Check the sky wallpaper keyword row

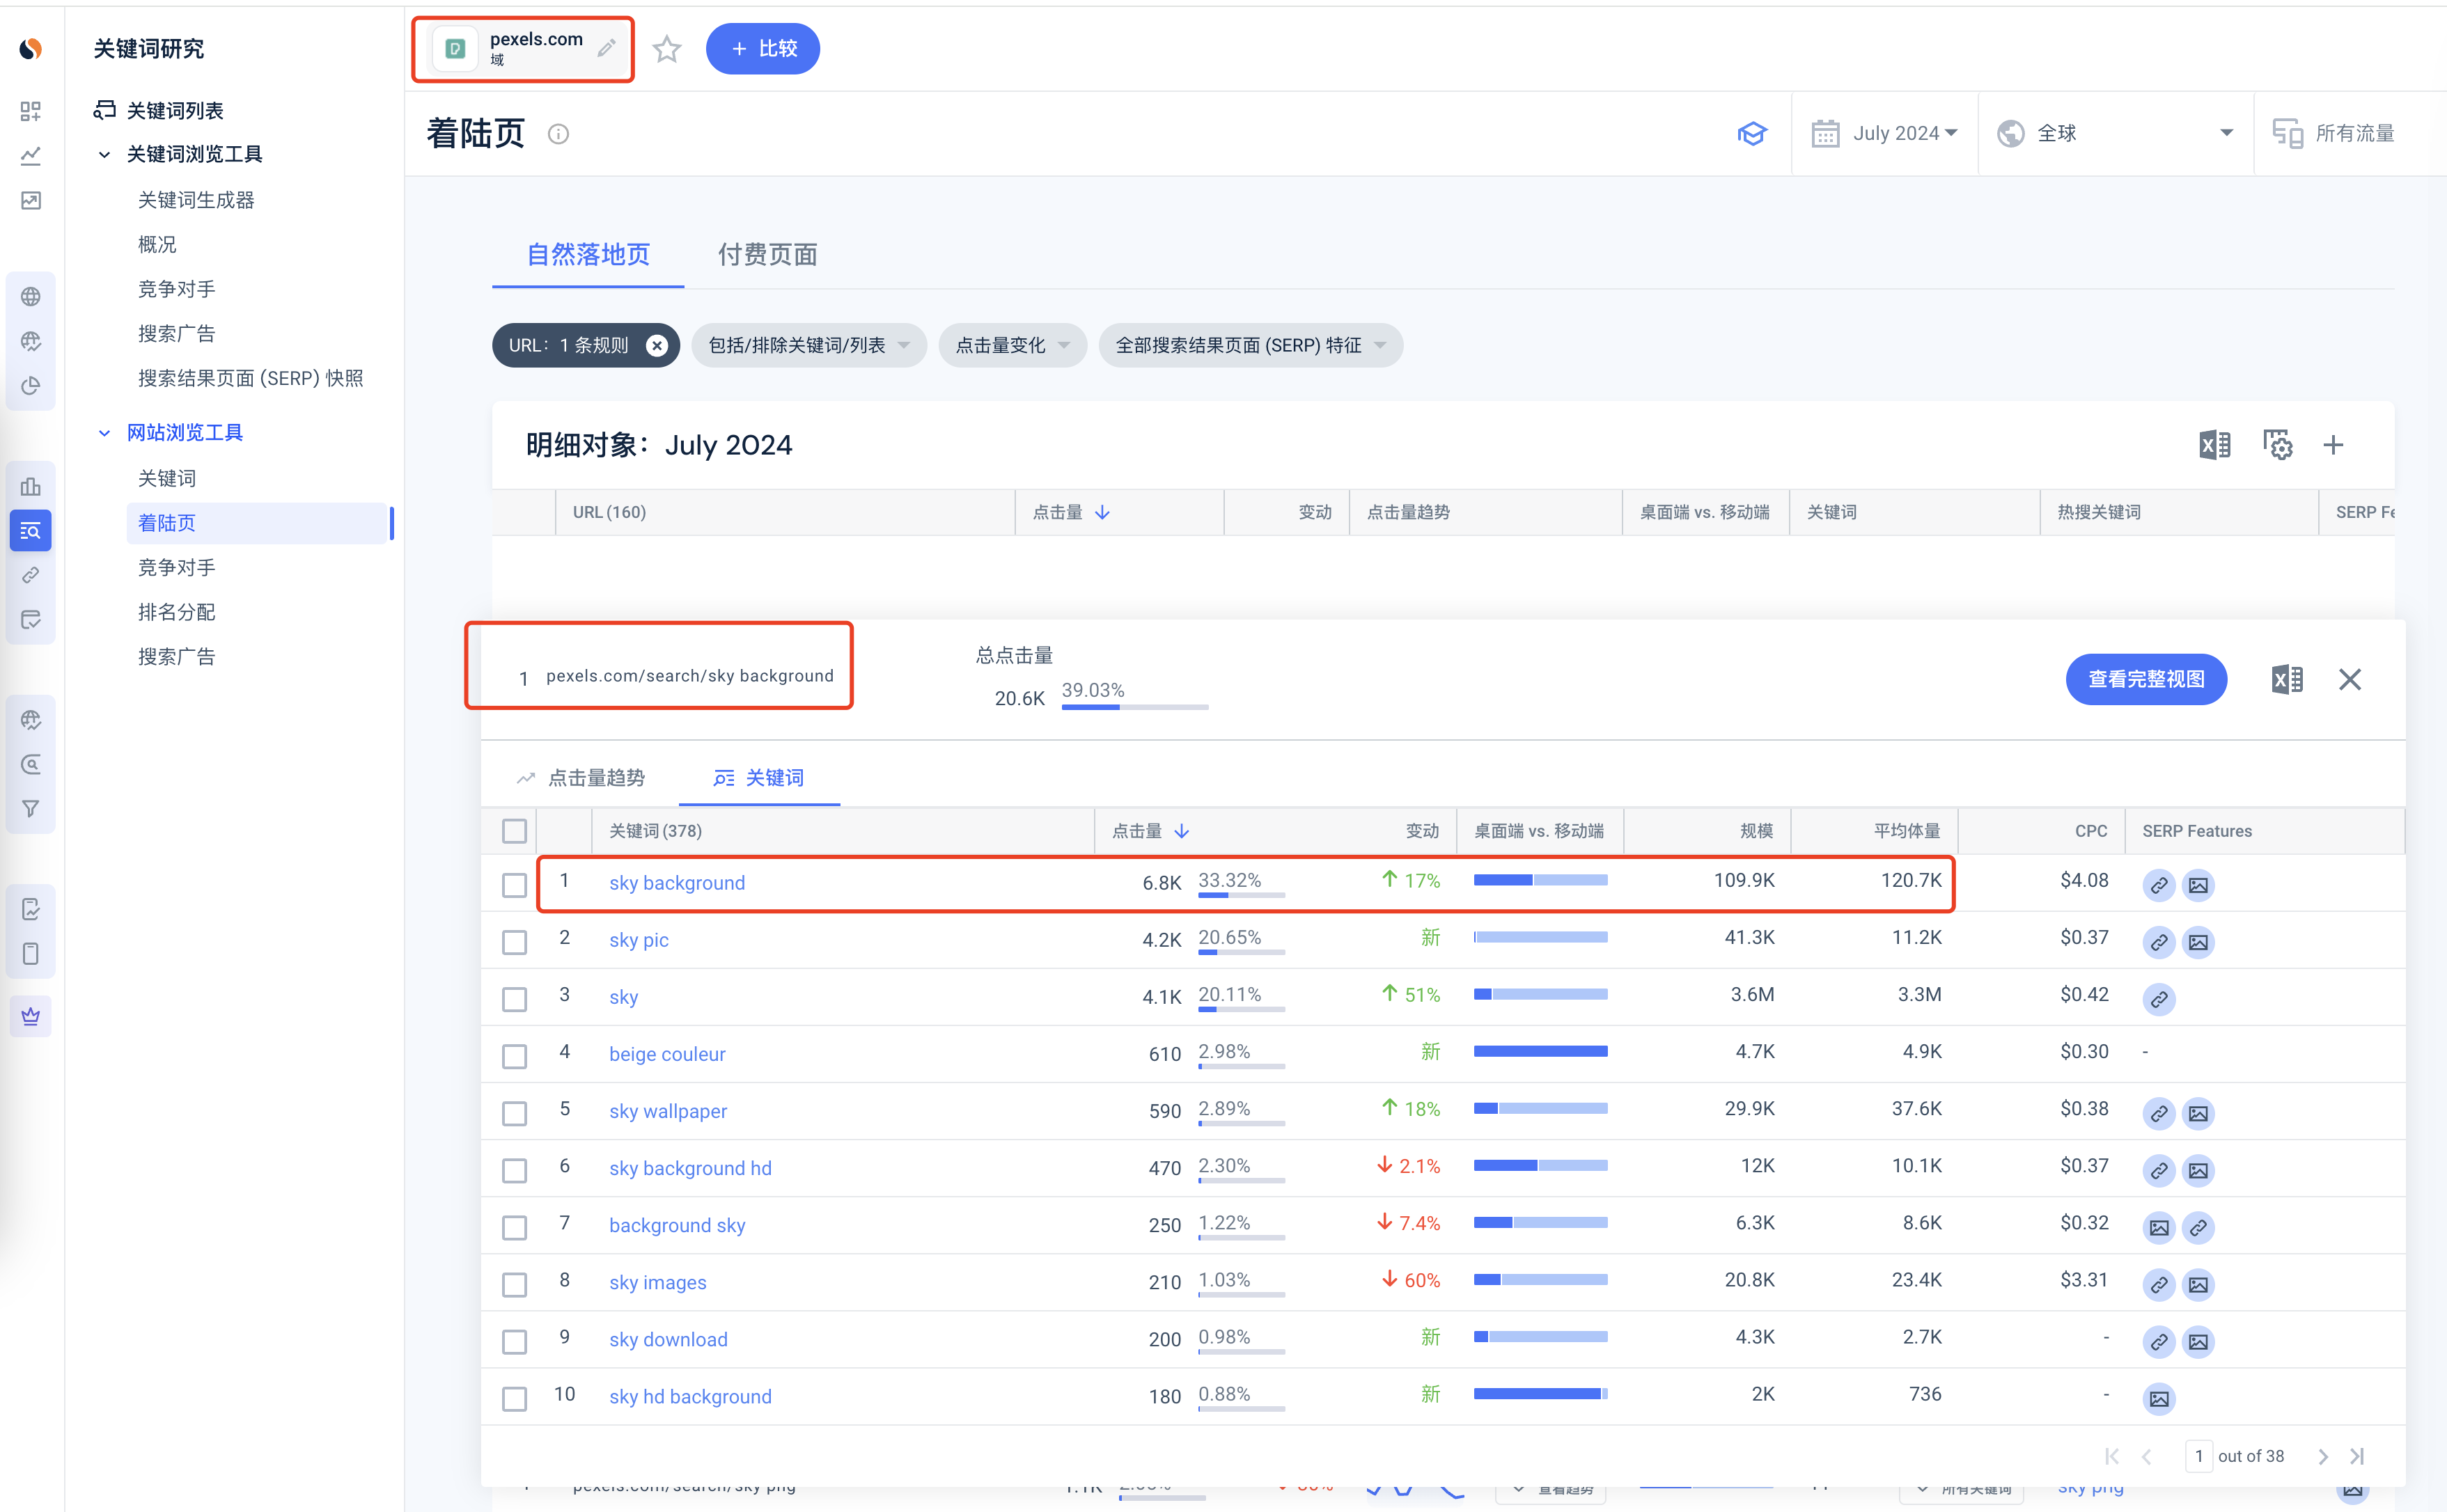[x=514, y=1113]
